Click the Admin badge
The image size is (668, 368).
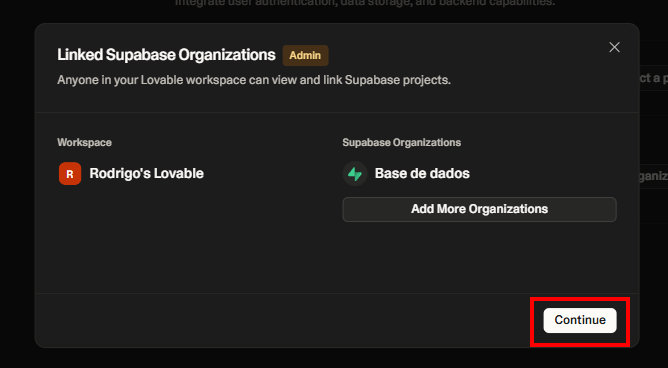(305, 55)
